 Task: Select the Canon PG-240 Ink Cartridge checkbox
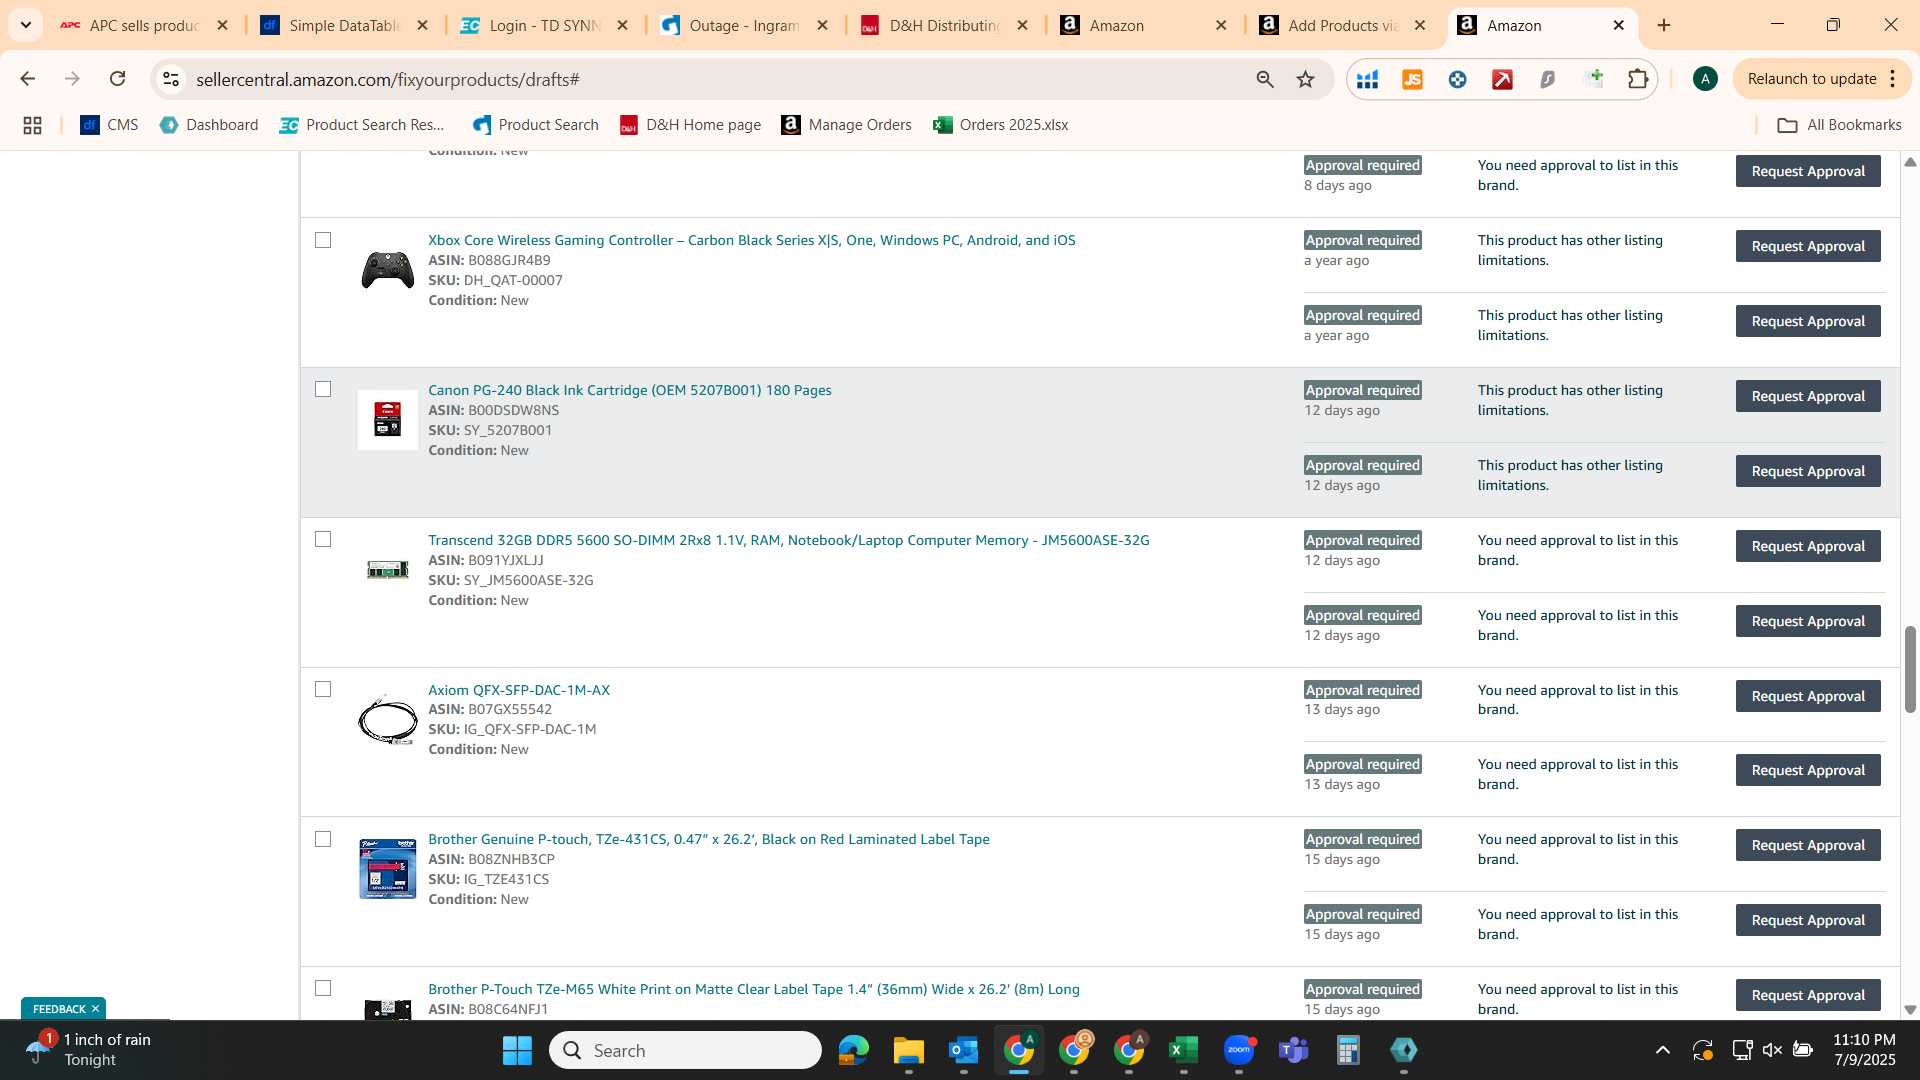(x=323, y=389)
